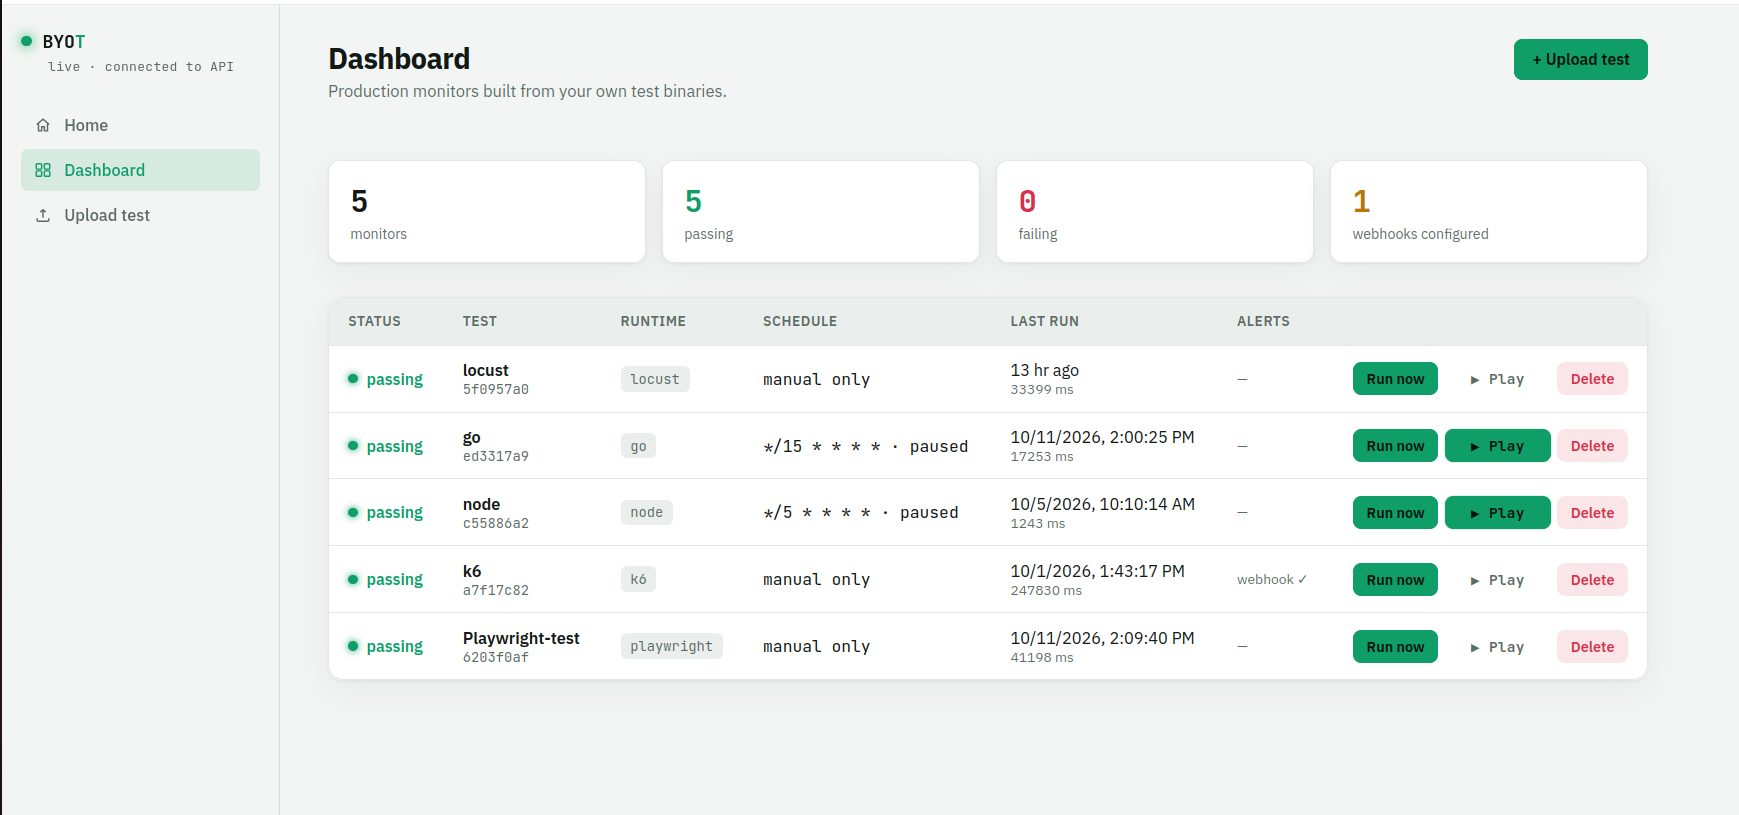The height and width of the screenshot is (815, 1739).
Task: Open the Dashboard menu item
Action: [x=140, y=170]
